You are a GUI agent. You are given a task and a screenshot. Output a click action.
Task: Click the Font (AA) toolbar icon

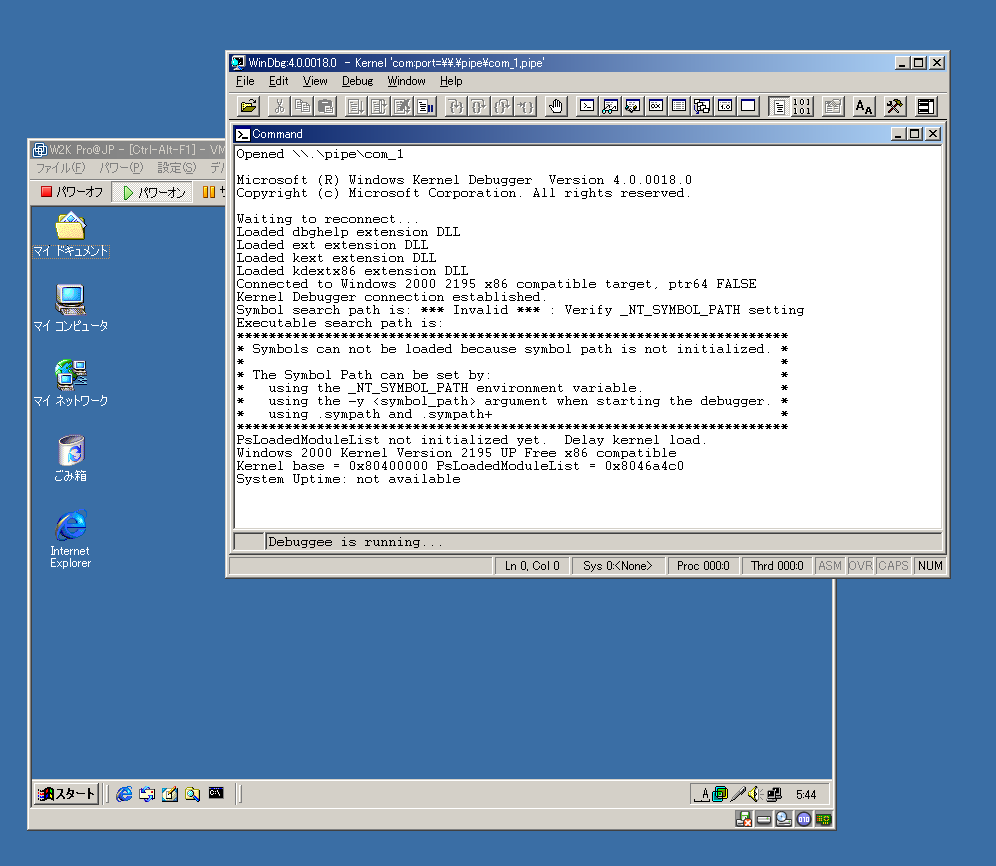coord(864,106)
